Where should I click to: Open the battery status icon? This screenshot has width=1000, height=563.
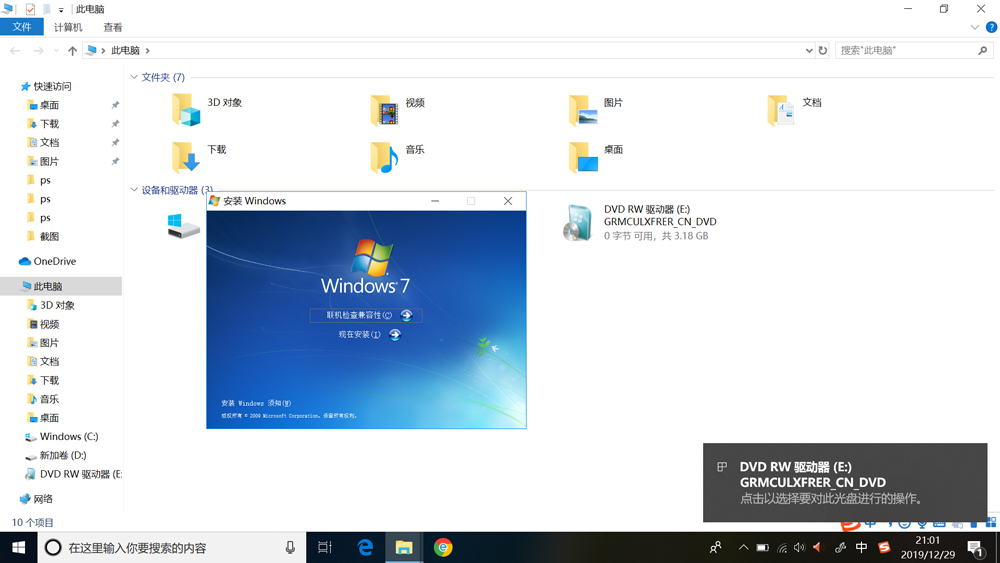click(x=762, y=548)
